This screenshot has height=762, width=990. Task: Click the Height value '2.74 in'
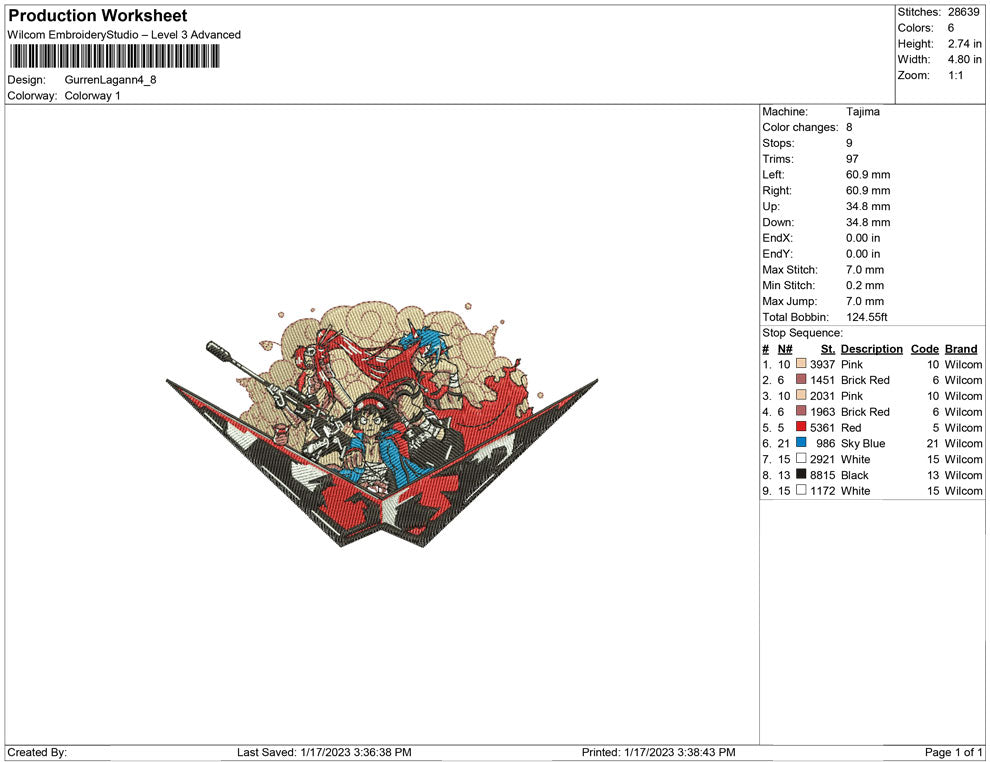(x=965, y=44)
